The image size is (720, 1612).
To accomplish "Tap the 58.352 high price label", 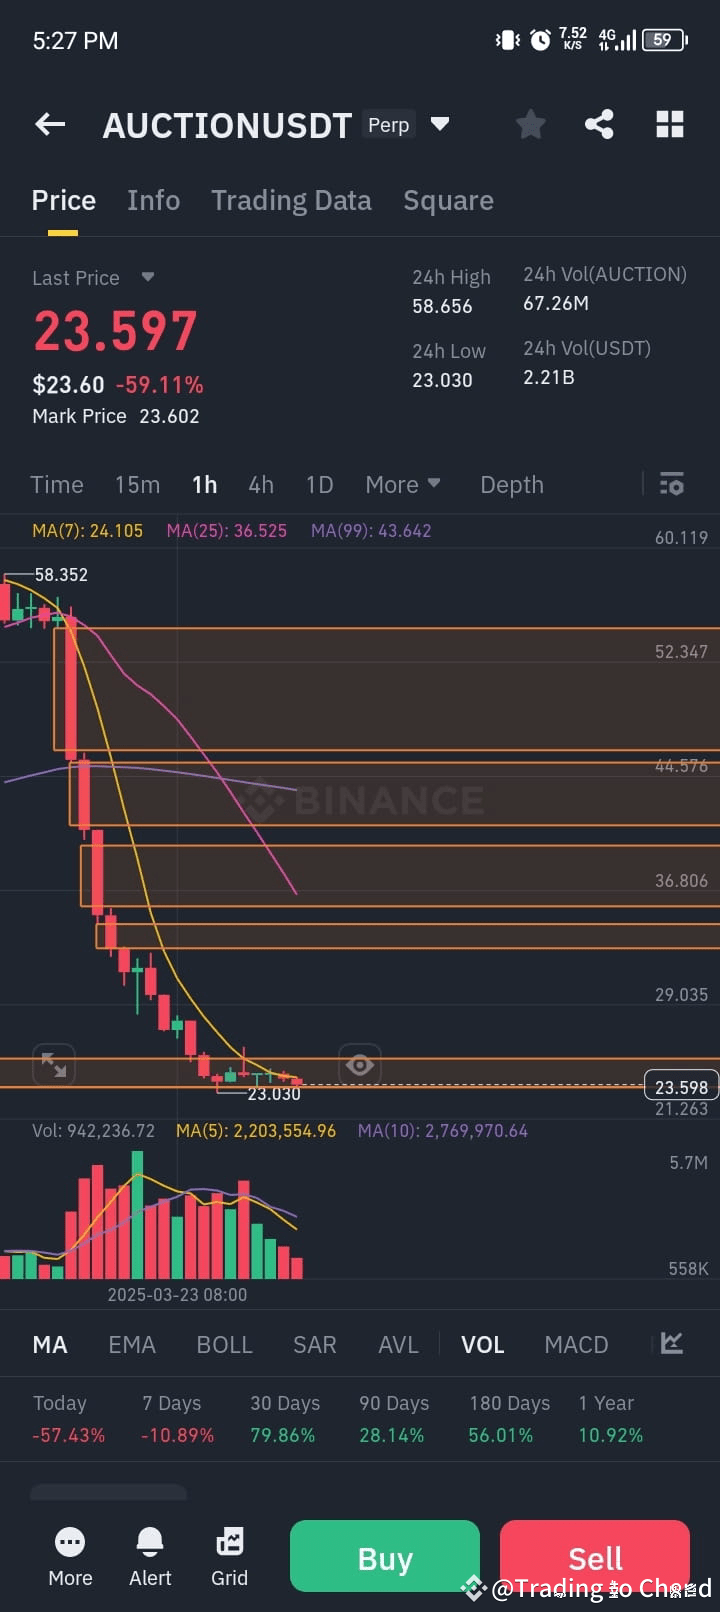I will 61,575.
